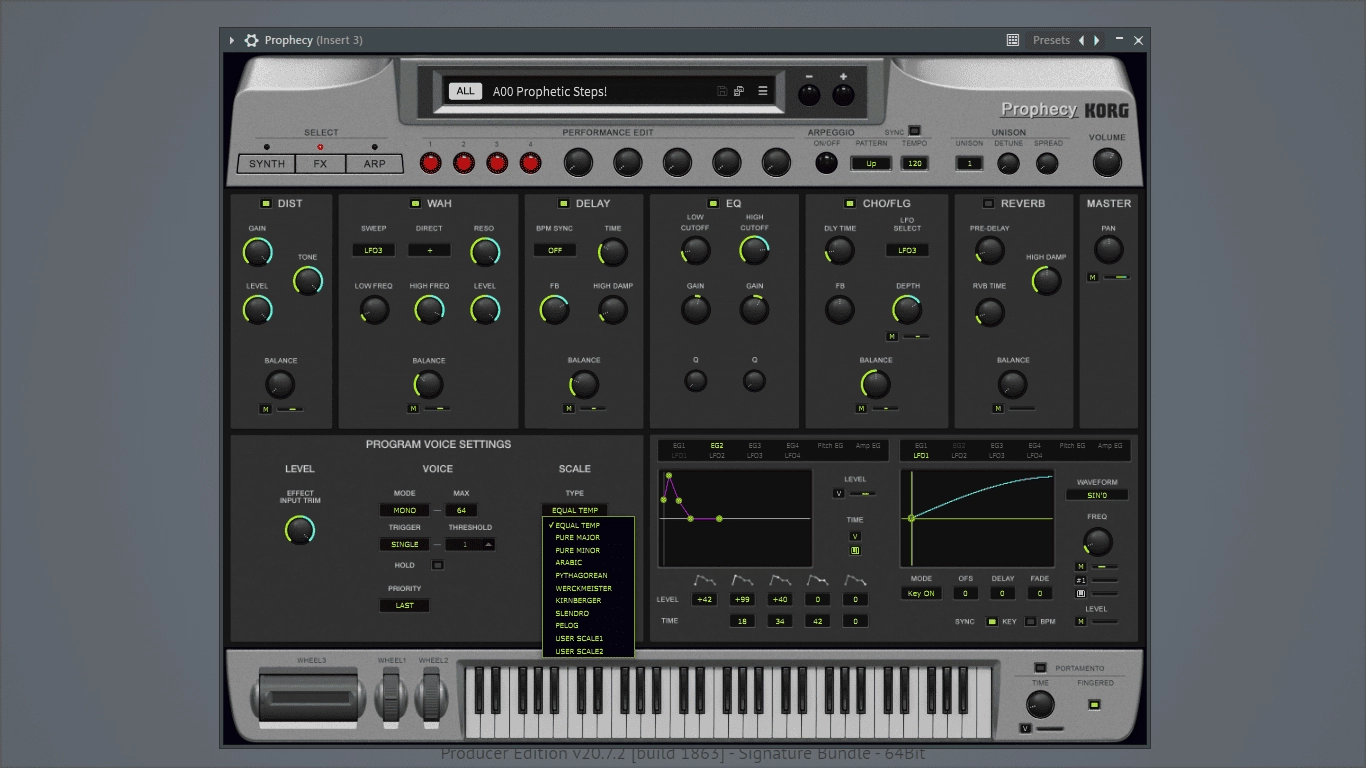The height and width of the screenshot is (768, 1366).
Task: Open the WAH Sweep LFO3 dropdown
Action: click(x=373, y=250)
